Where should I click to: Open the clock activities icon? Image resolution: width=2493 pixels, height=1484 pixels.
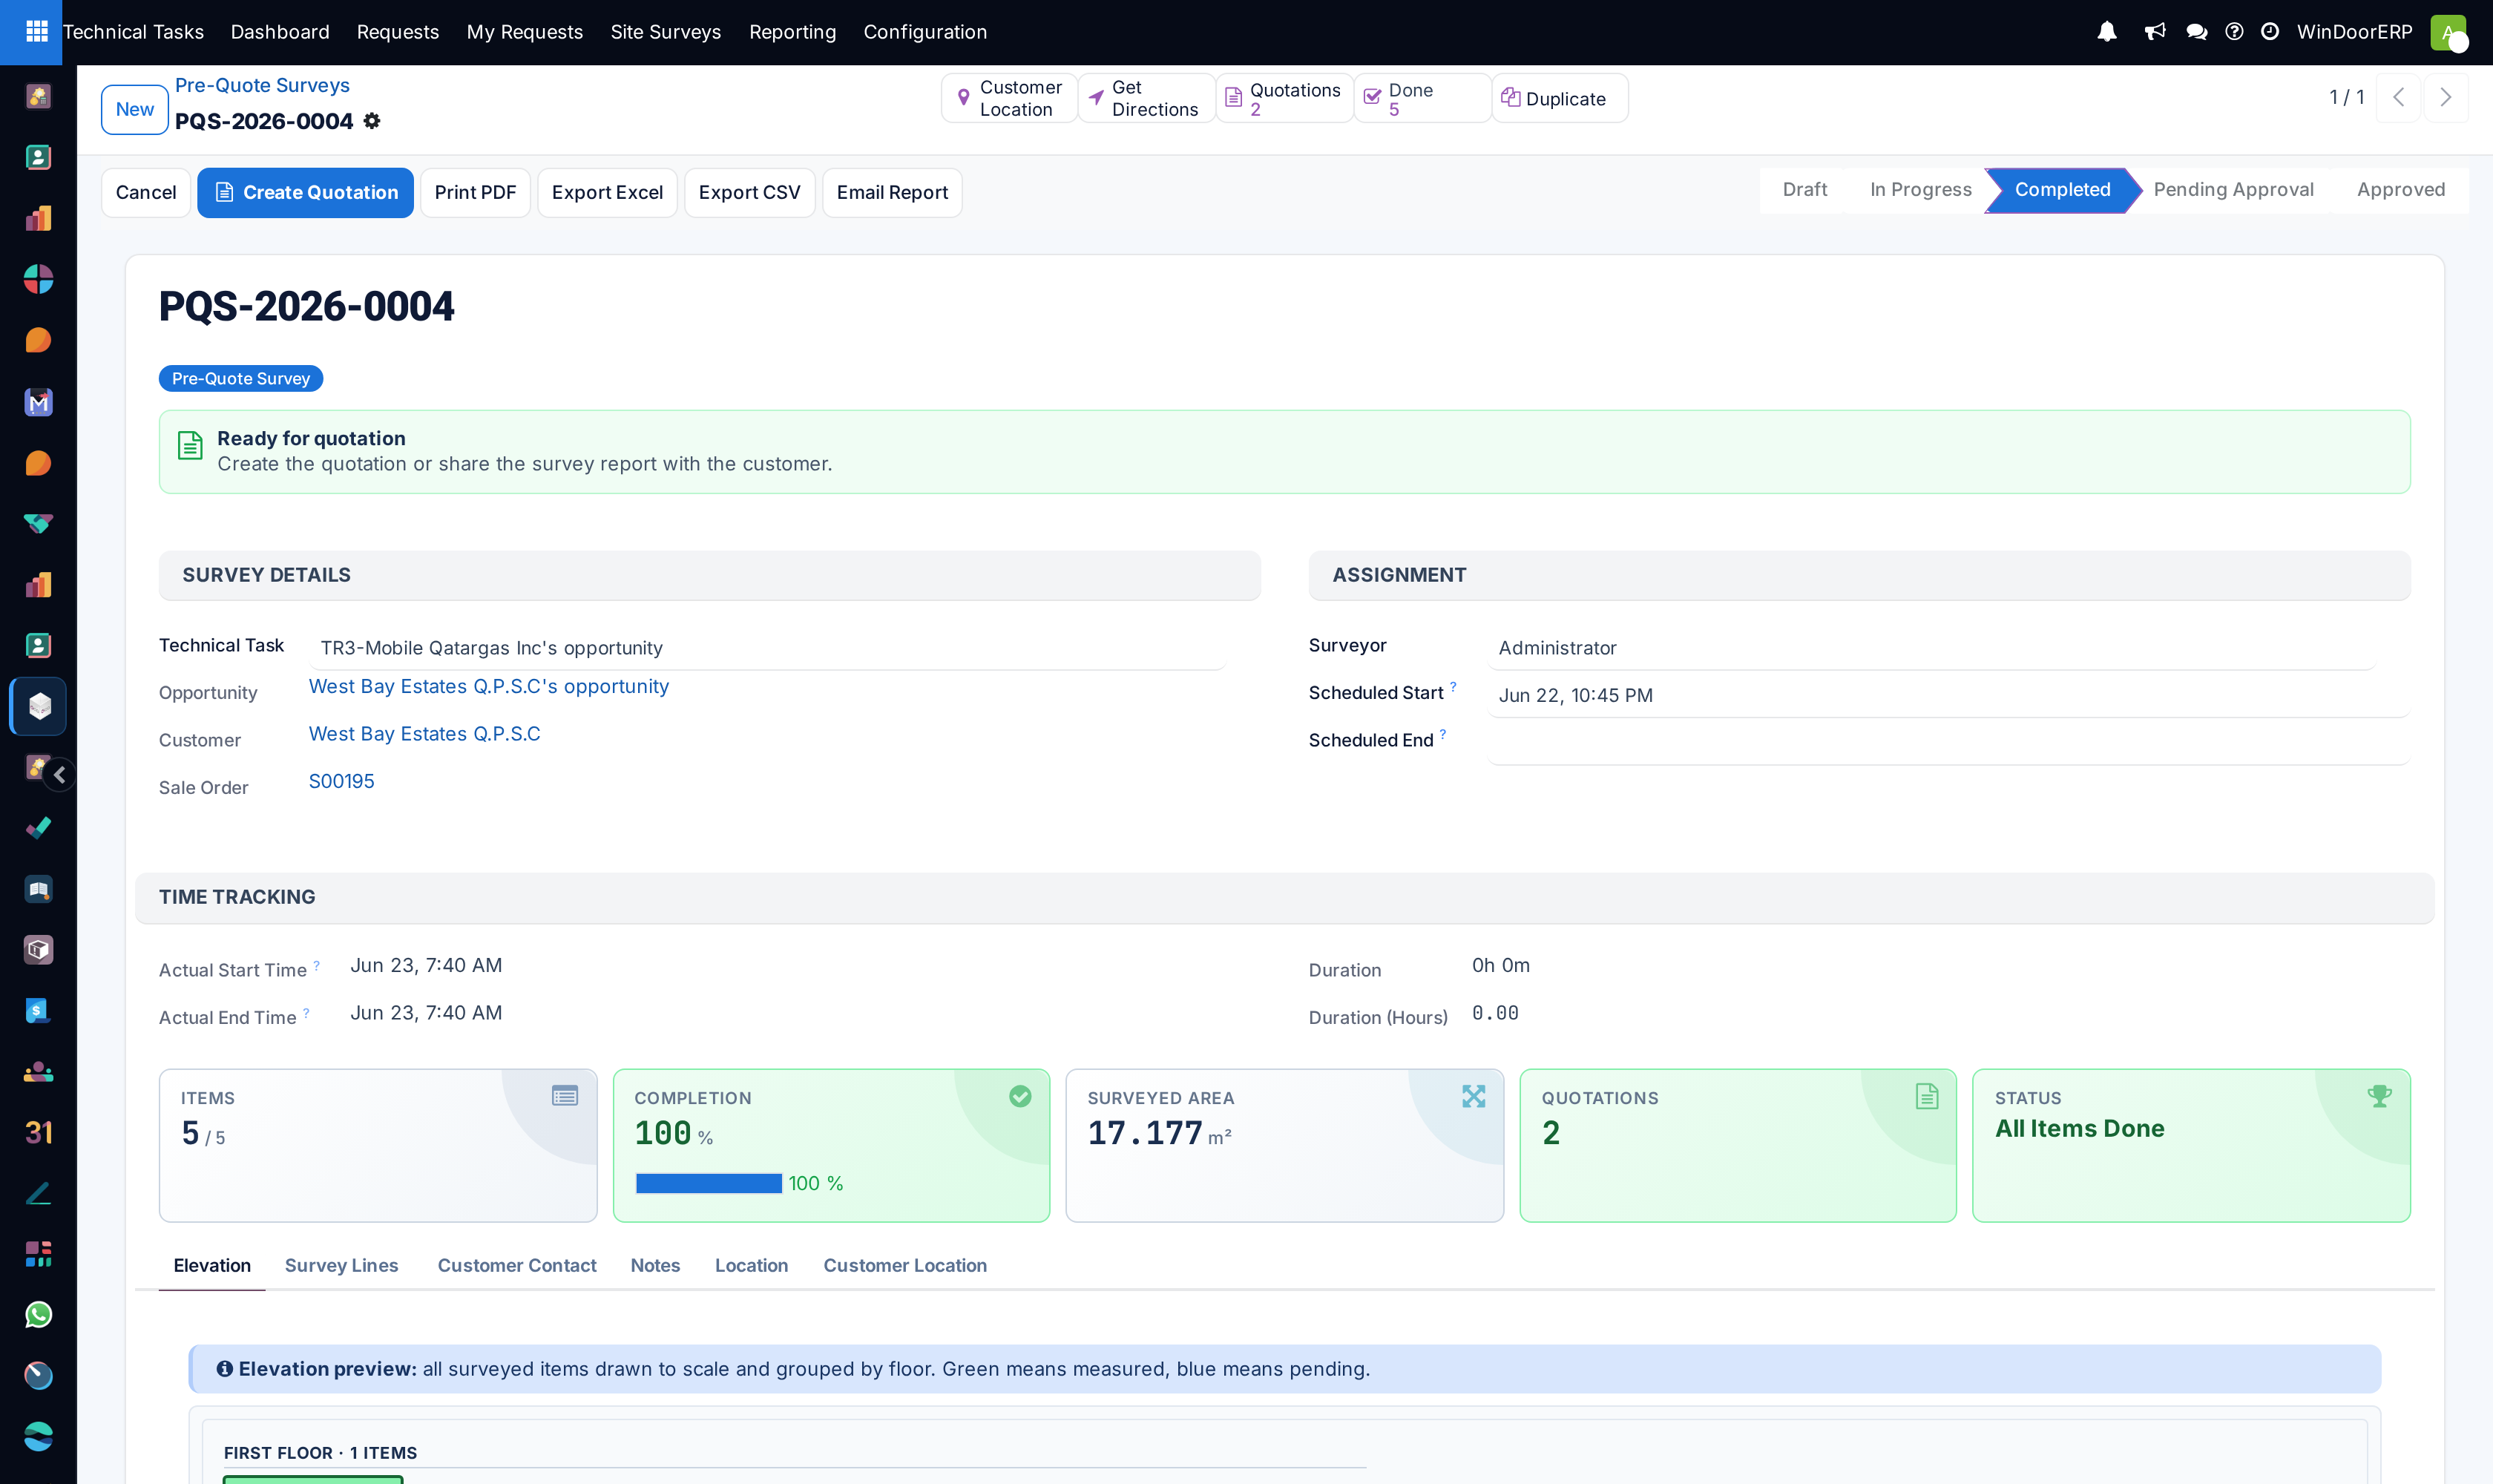click(2270, 32)
